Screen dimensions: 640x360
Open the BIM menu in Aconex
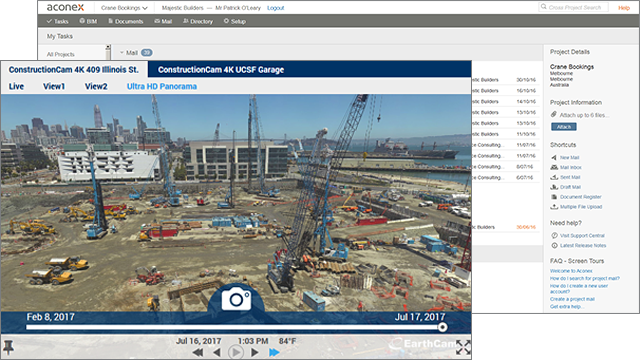tap(88, 21)
